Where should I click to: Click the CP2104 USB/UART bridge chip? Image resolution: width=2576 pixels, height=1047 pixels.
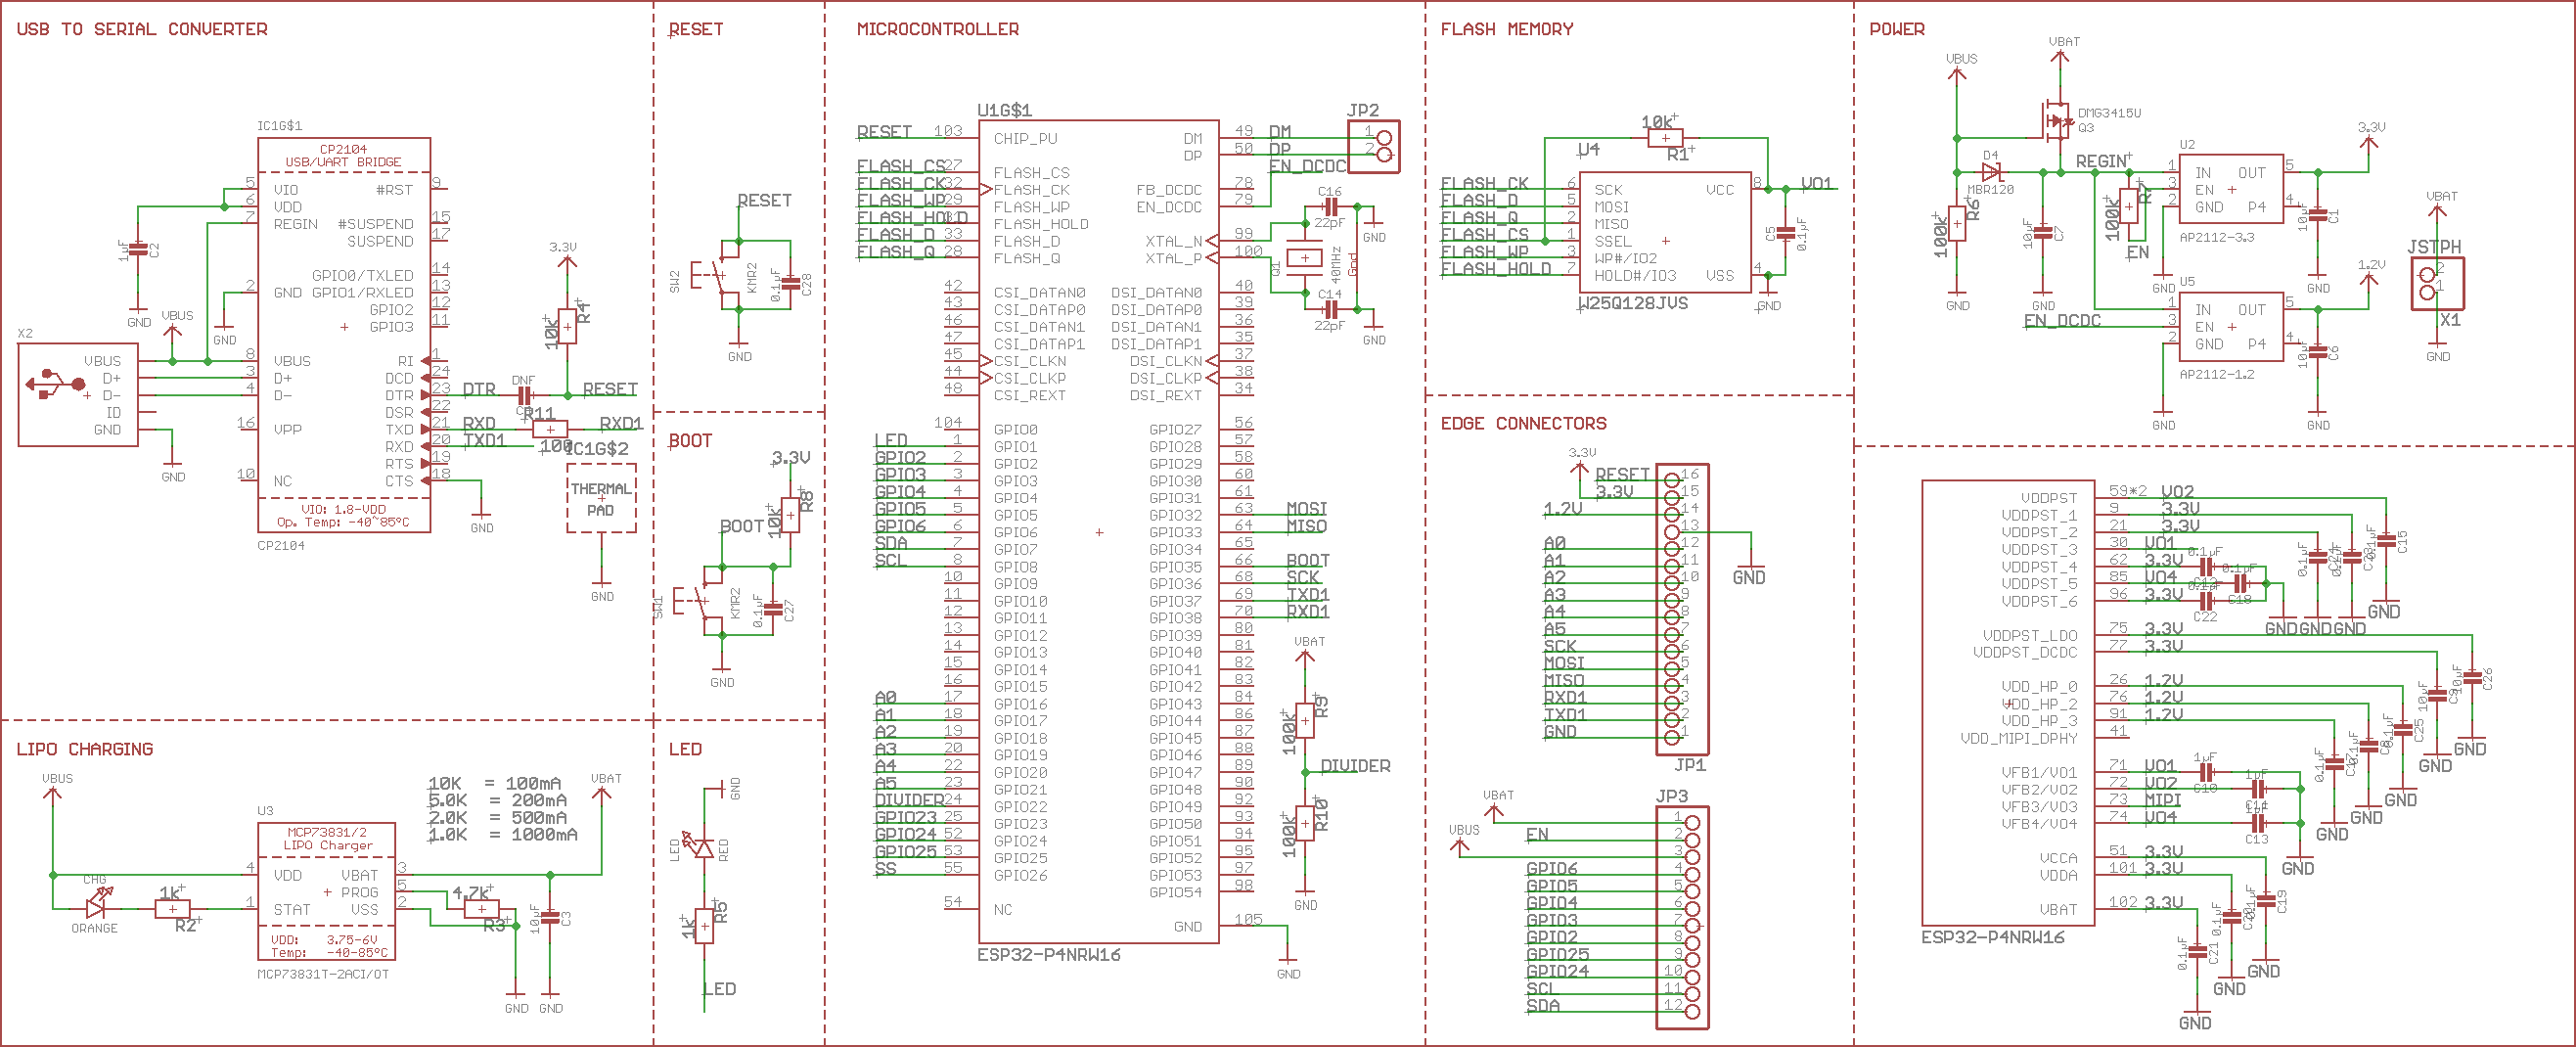pyautogui.click(x=344, y=335)
